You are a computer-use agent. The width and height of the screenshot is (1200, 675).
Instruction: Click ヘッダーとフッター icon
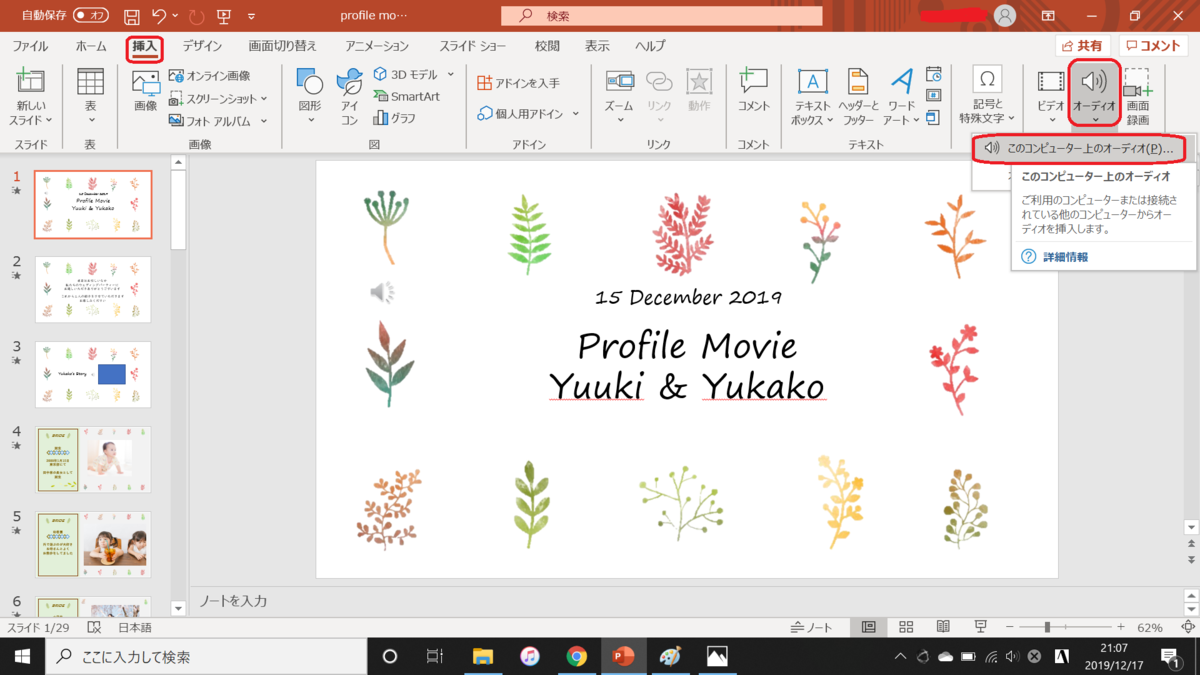(857, 96)
